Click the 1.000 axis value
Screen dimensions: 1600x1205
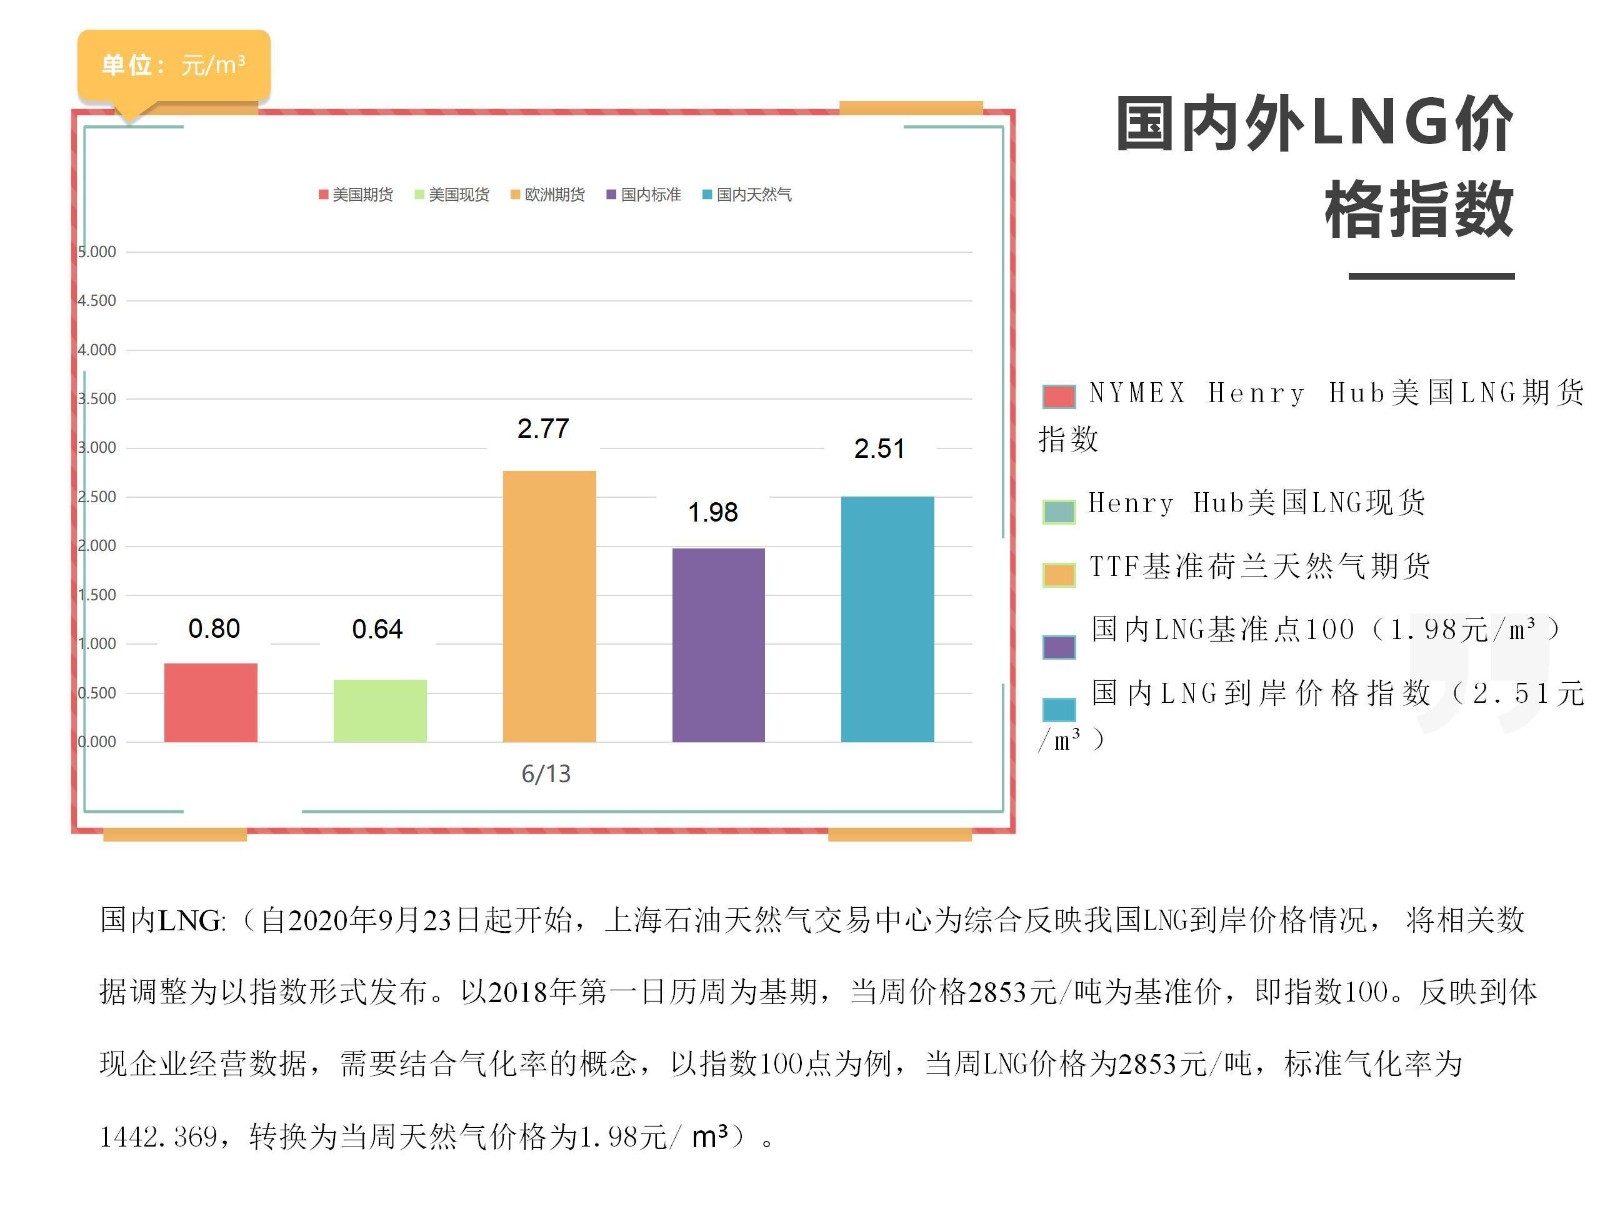(x=97, y=644)
